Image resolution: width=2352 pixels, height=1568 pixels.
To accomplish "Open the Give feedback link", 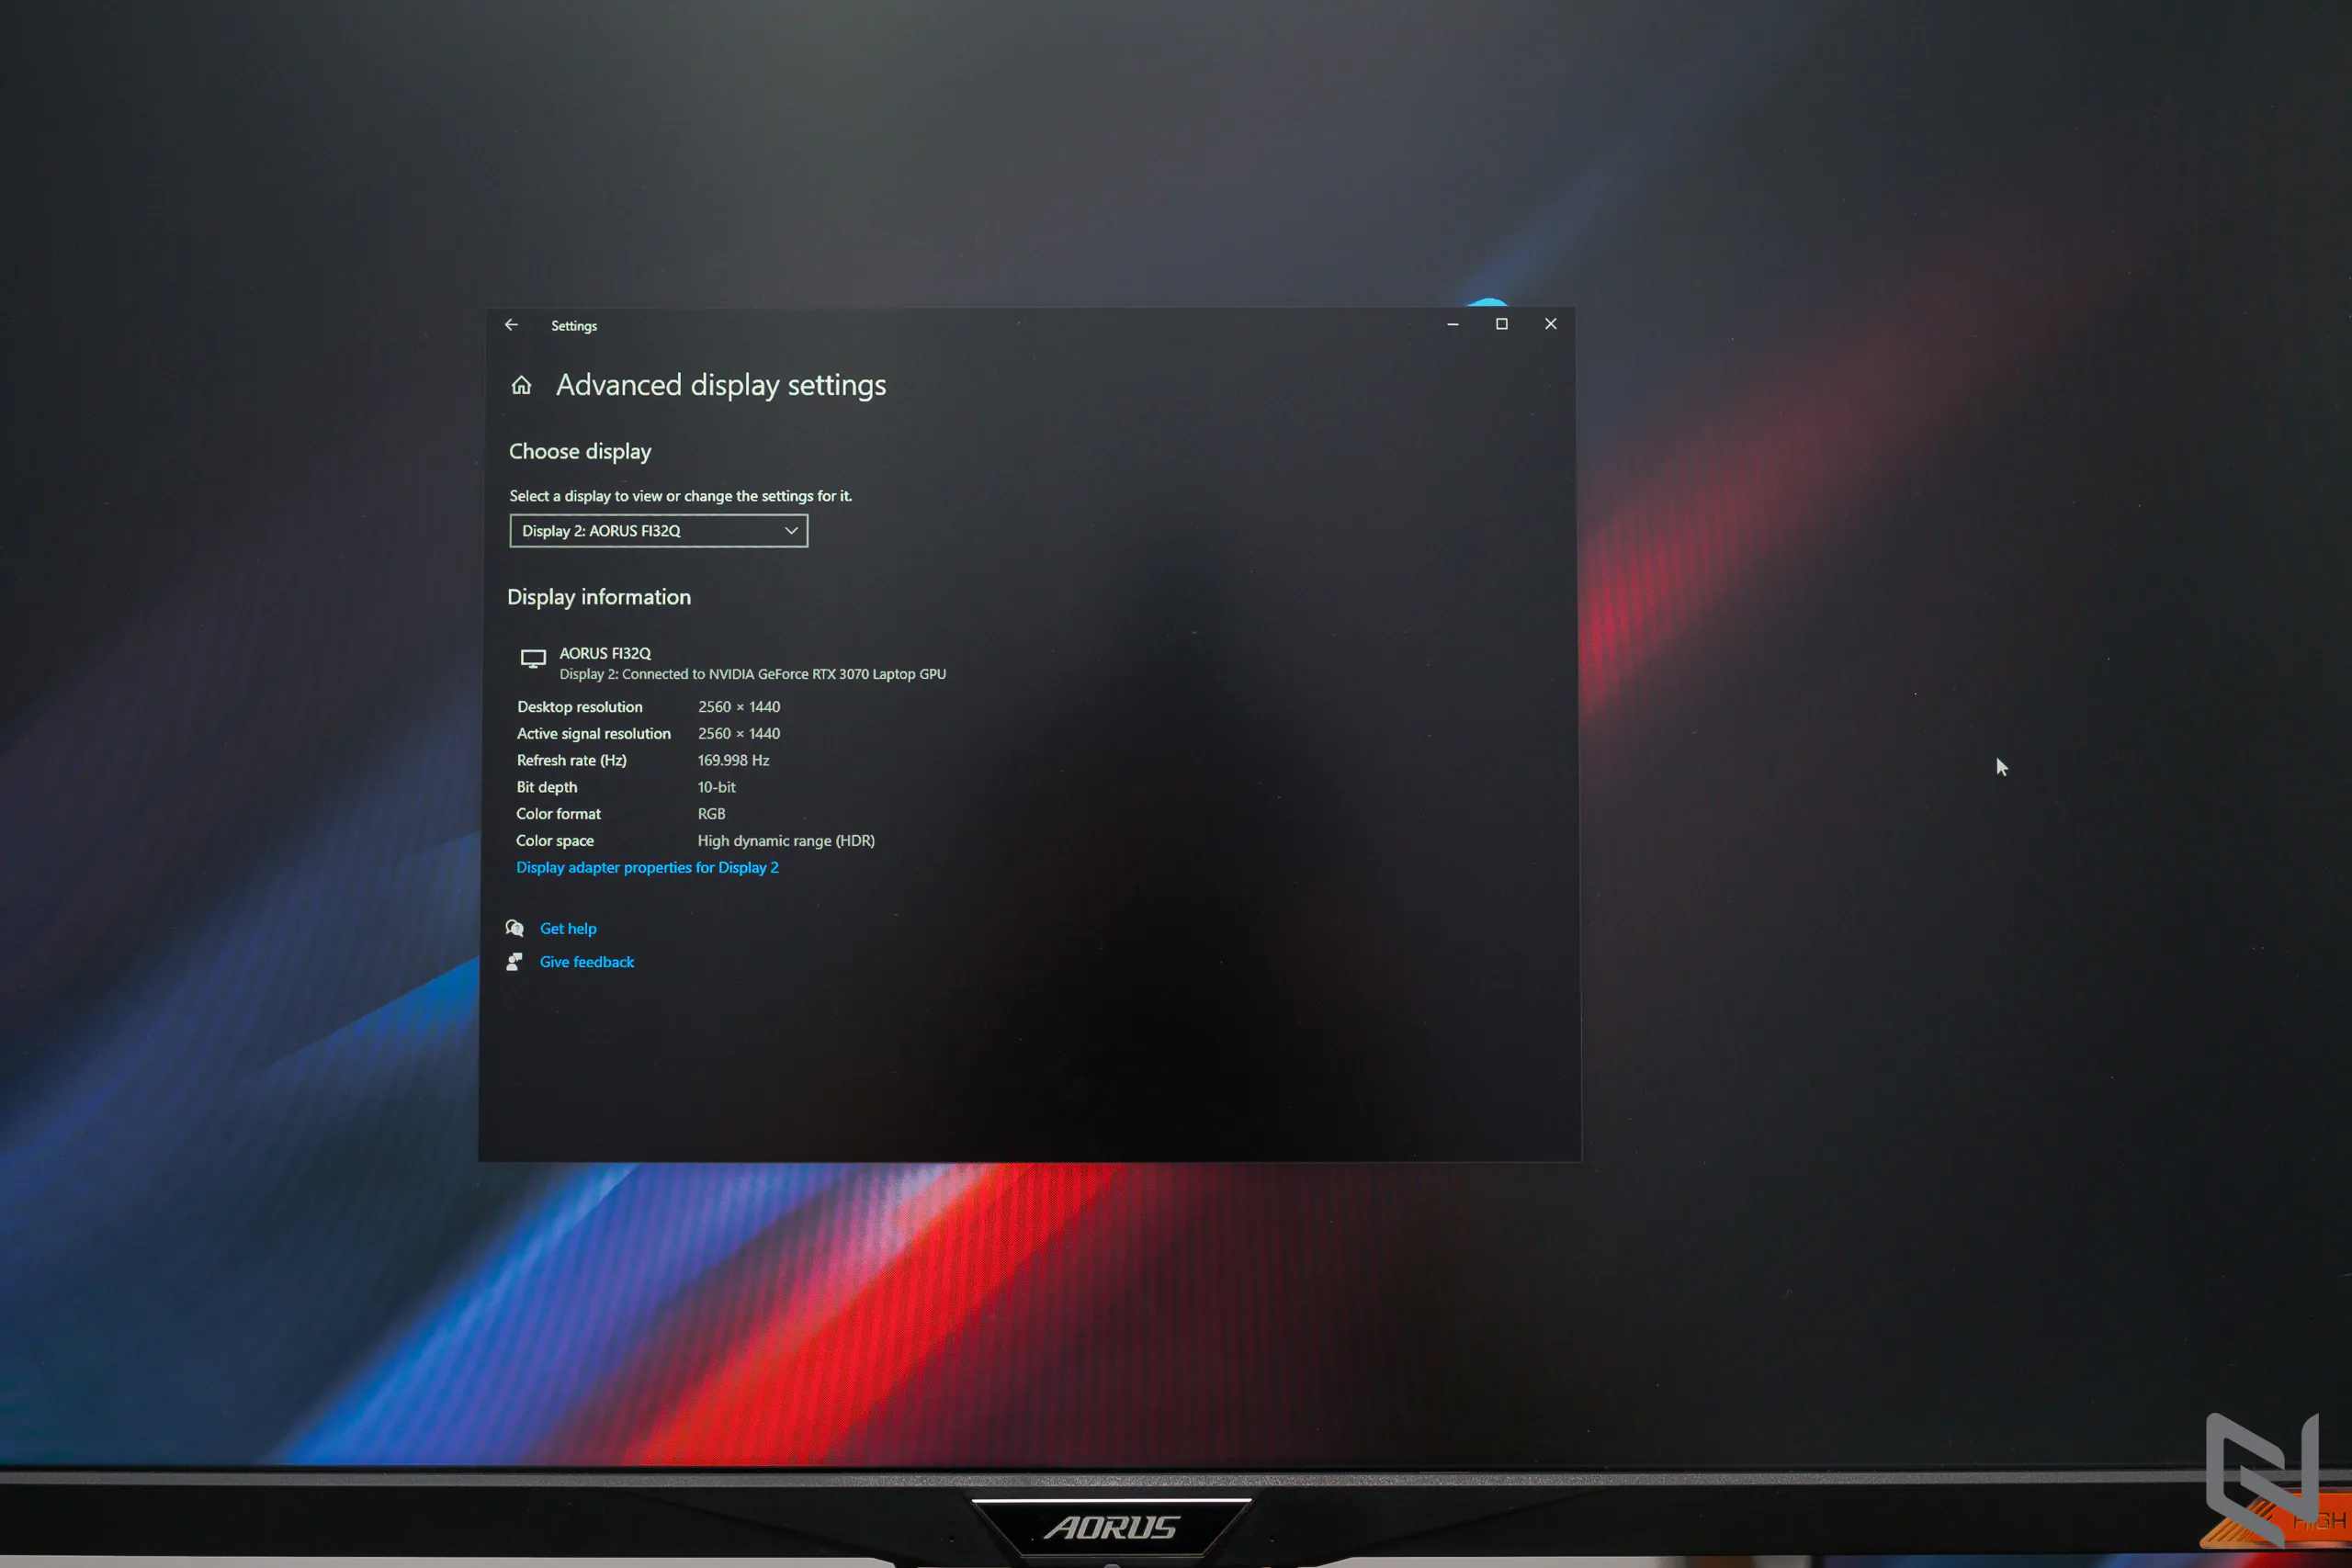I will 586,961.
